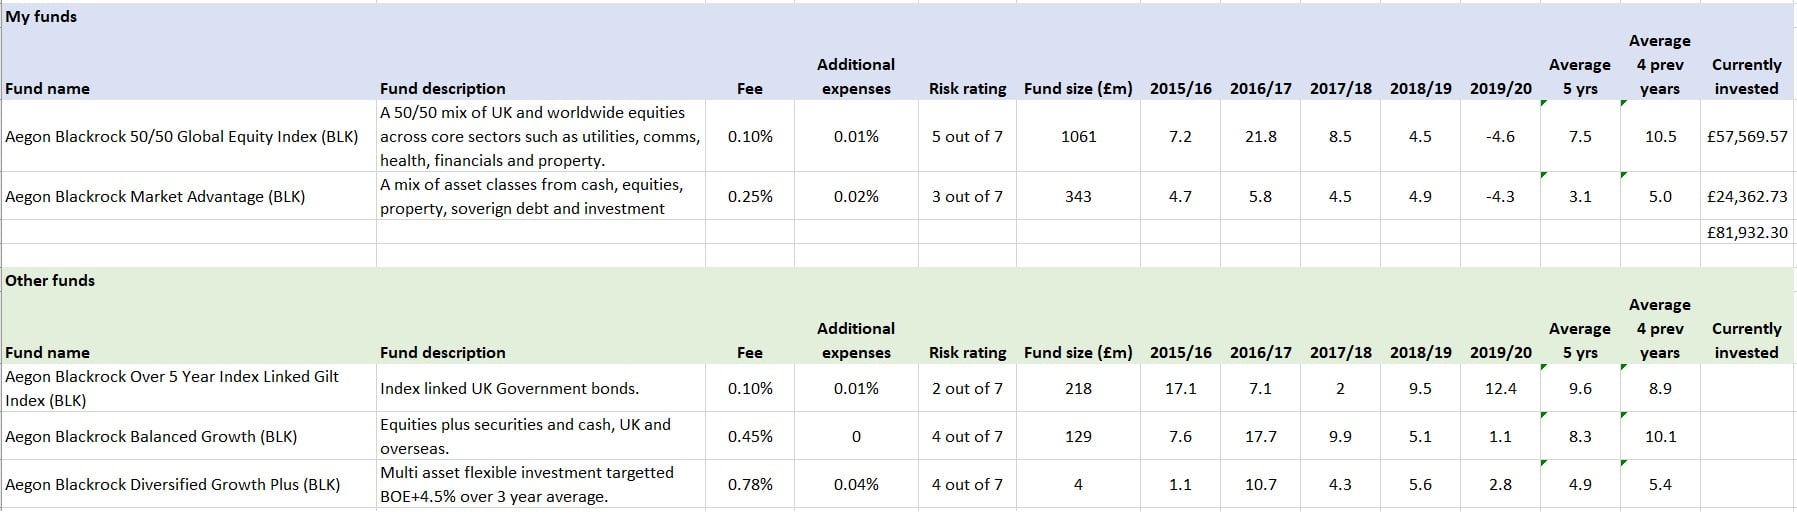Click 'Index linked UK Government bonds.' description
The height and width of the screenshot is (518, 1797).
tap(509, 389)
